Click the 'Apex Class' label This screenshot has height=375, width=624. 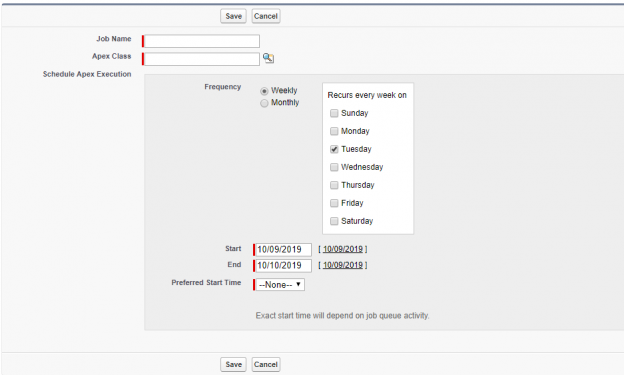point(111,56)
